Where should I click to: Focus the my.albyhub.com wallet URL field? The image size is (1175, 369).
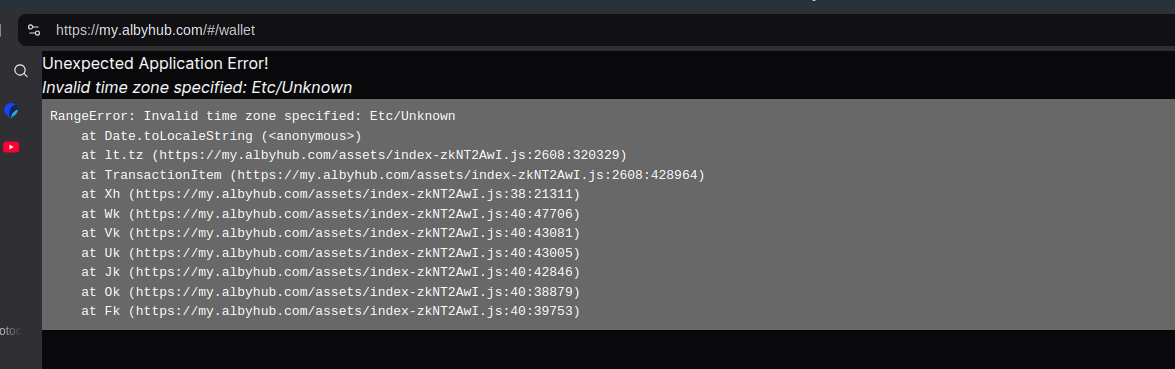(x=155, y=30)
